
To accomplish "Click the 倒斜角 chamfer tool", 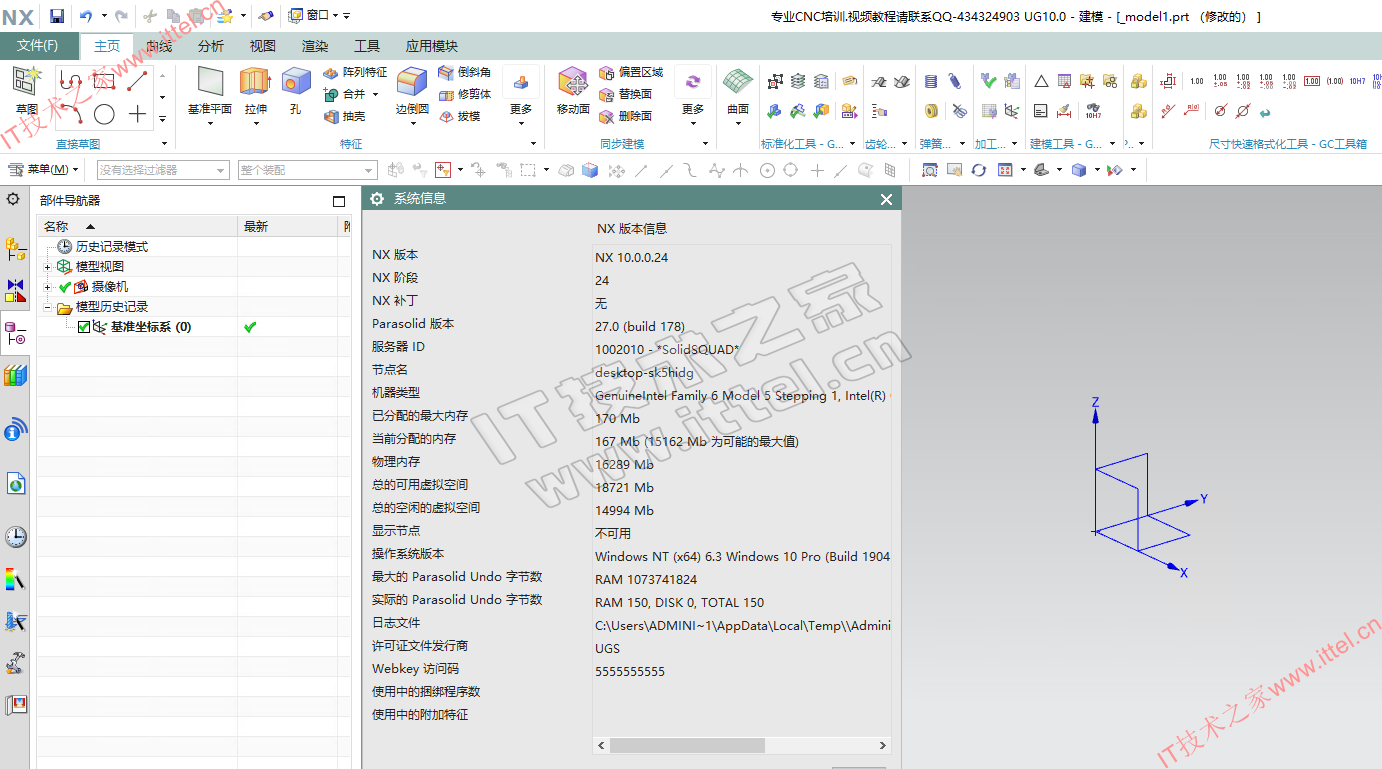I will click(464, 72).
